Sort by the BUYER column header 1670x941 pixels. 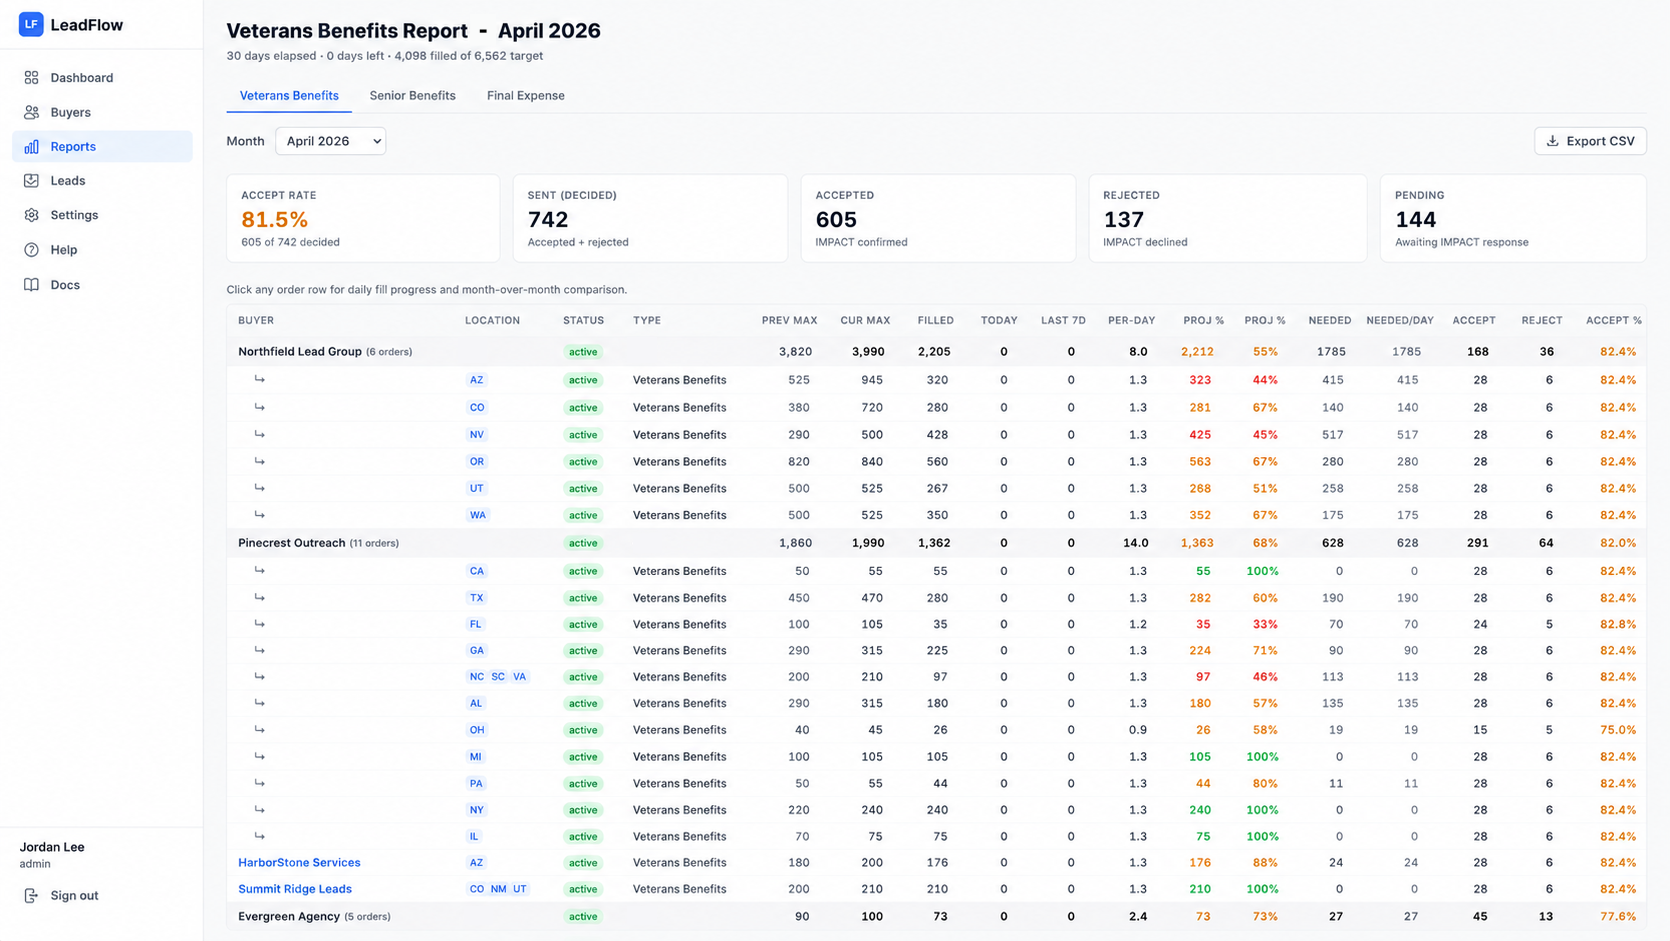tap(256, 320)
